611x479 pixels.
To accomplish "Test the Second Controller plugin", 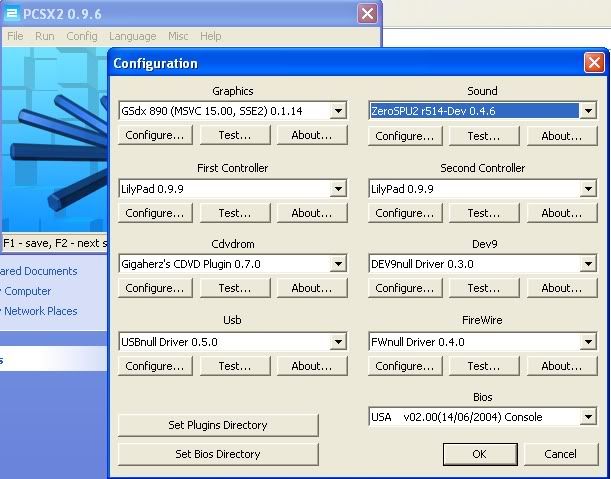I will pyautogui.click(x=484, y=213).
